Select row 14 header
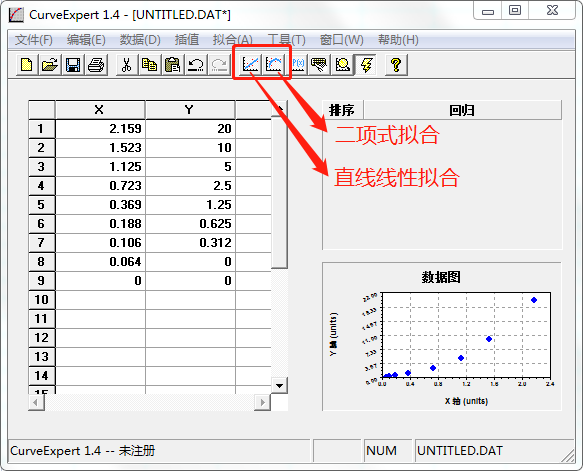 click(42, 376)
